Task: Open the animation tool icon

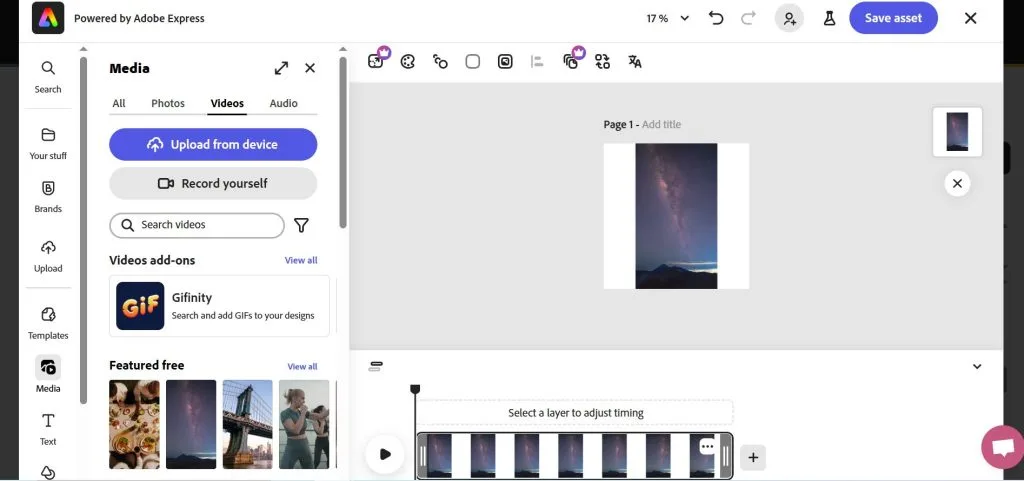Action: tap(440, 62)
